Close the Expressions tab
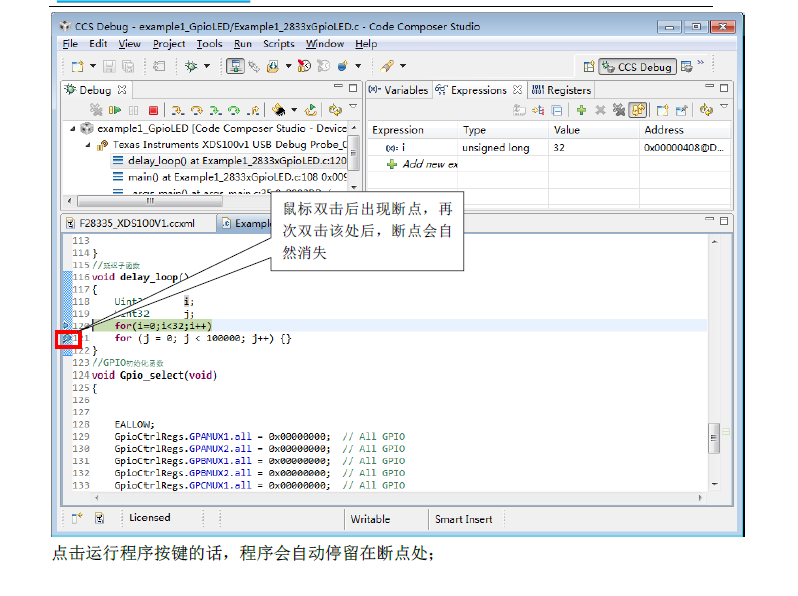The image size is (798, 596). pos(518,90)
